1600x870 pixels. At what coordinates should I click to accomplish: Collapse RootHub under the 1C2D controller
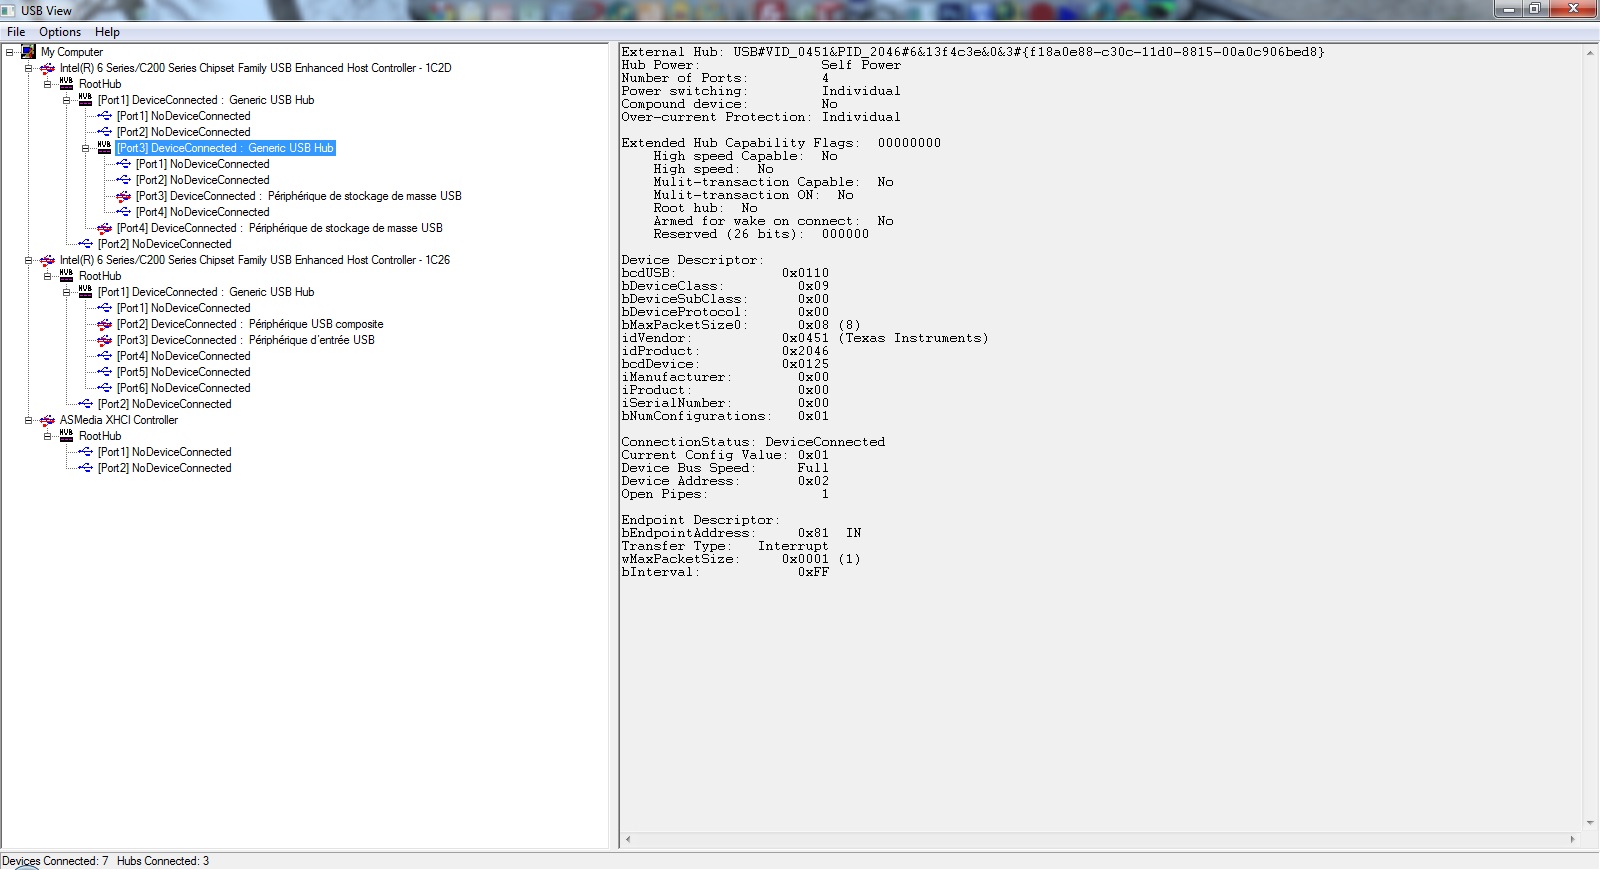click(48, 84)
